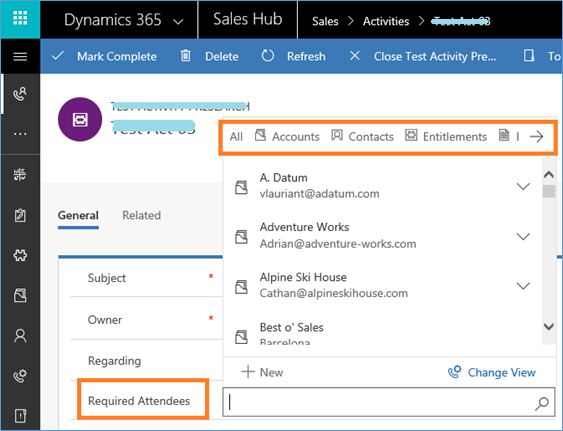Click scrollbar up arrow in lookup list
Viewport: 563px width, 431px height.
[x=549, y=175]
